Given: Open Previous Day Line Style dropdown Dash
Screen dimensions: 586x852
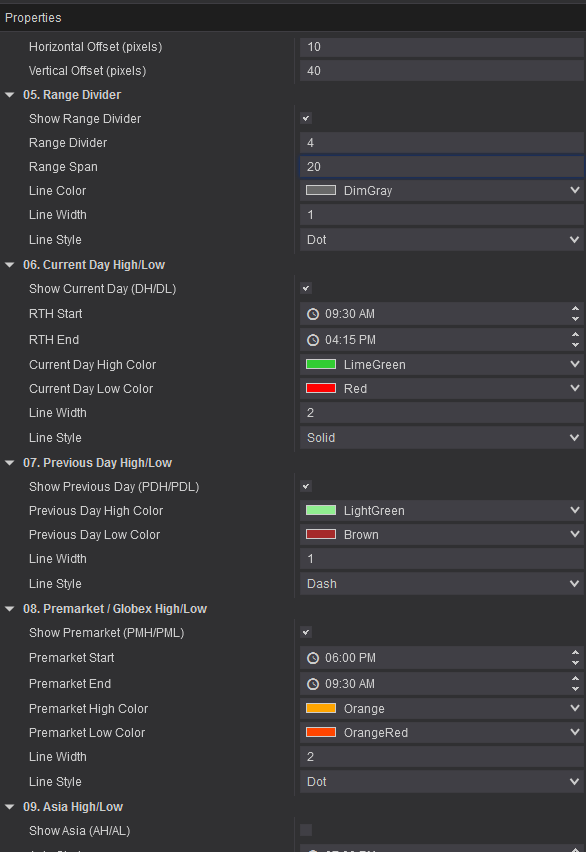Looking at the screenshot, I should tap(442, 584).
